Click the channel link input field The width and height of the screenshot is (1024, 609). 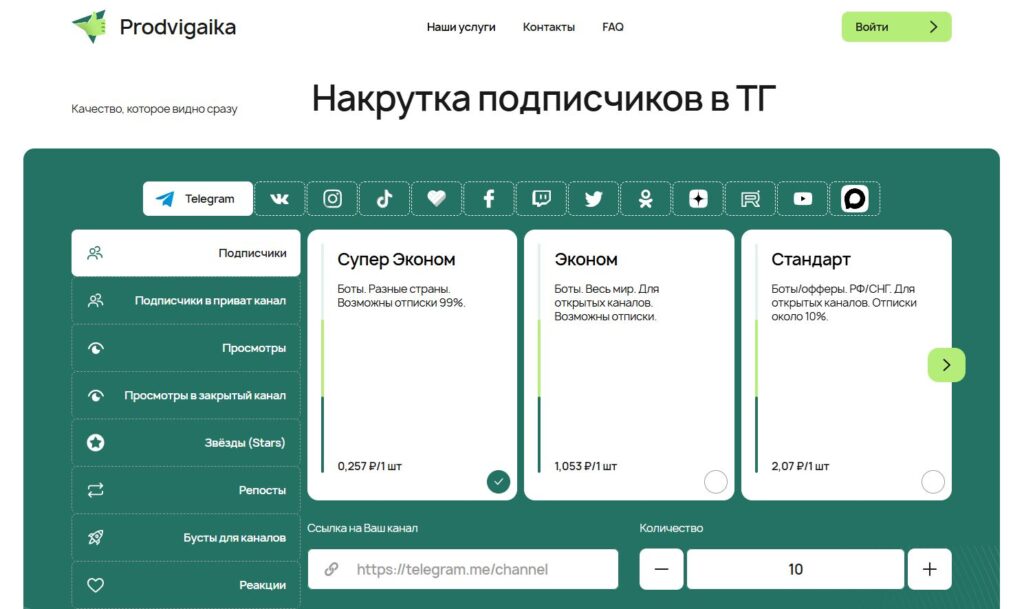[x=463, y=569]
